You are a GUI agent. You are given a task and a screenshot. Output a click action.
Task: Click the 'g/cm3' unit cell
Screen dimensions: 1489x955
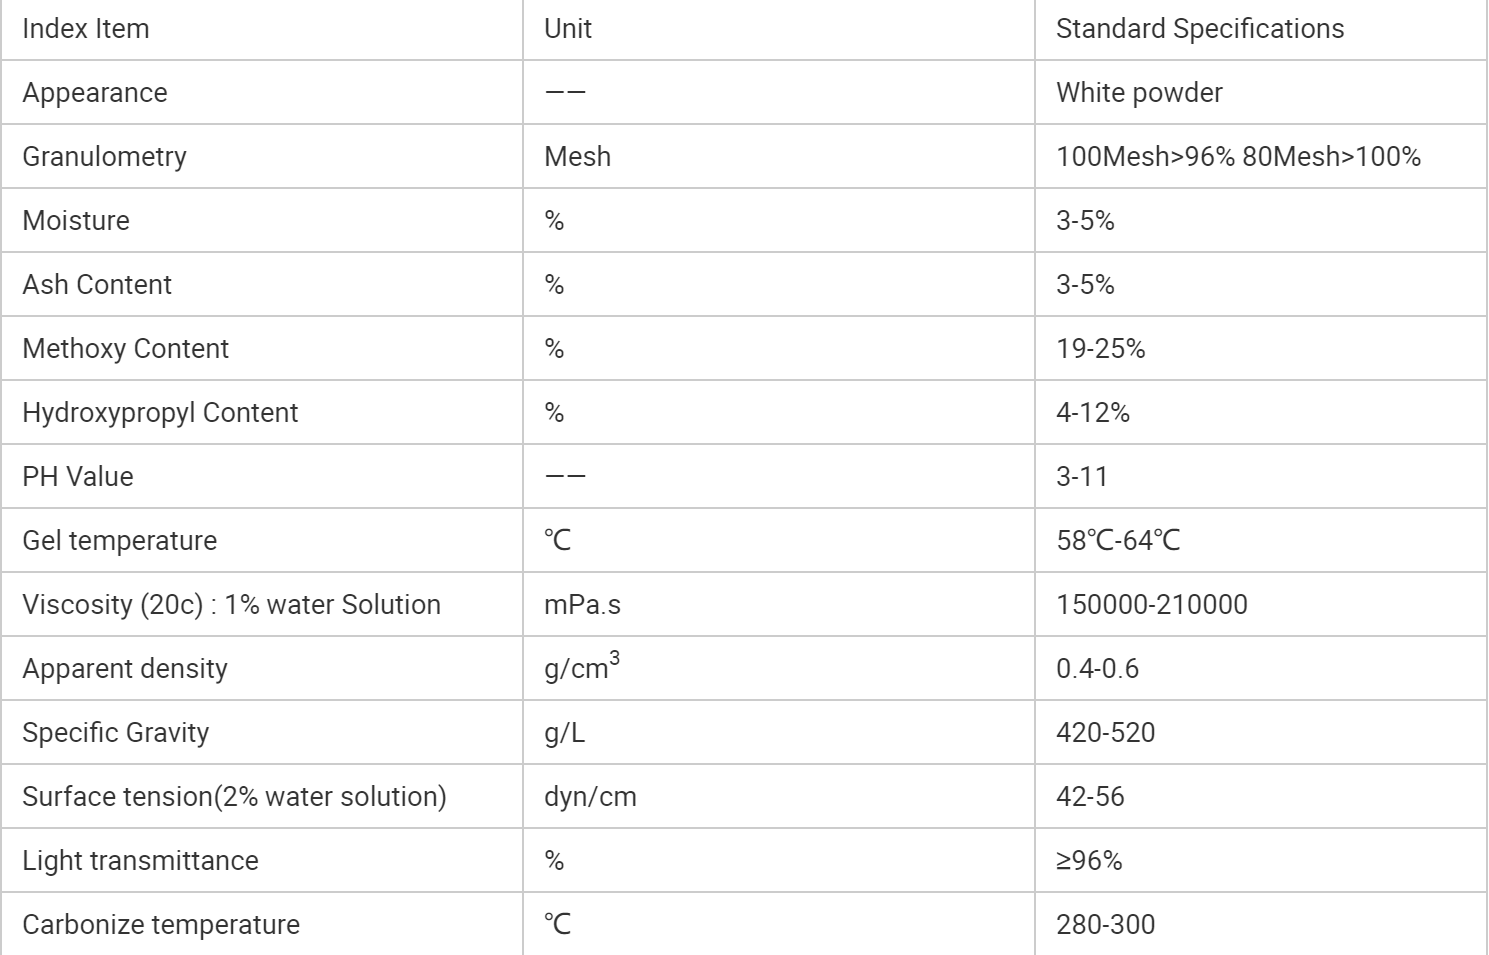click(x=581, y=667)
